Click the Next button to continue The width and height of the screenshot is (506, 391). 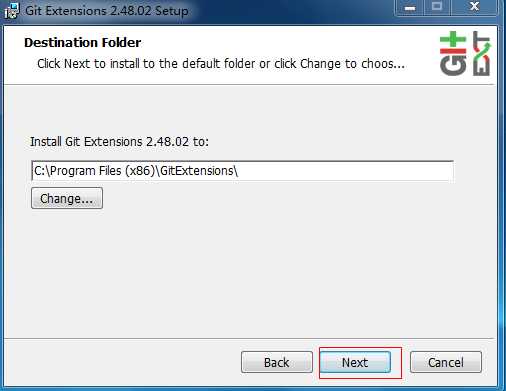355,362
